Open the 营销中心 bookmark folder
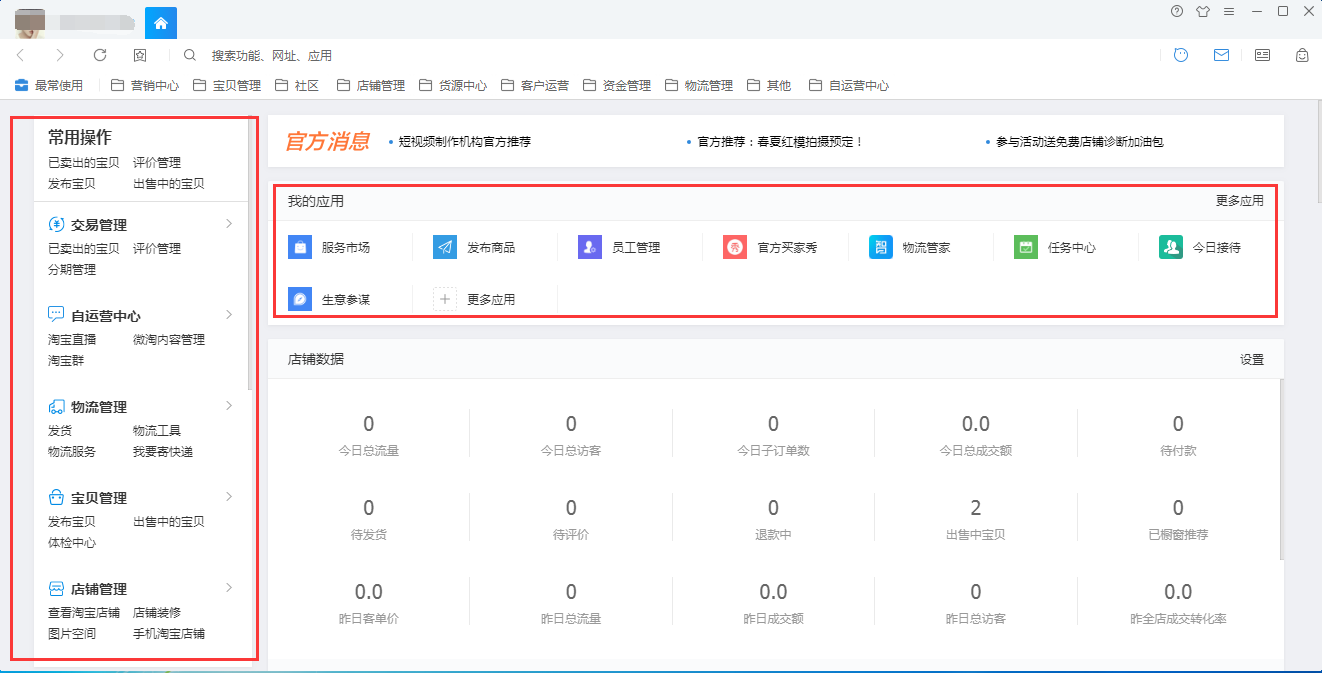This screenshot has width=1322, height=673. [145, 86]
